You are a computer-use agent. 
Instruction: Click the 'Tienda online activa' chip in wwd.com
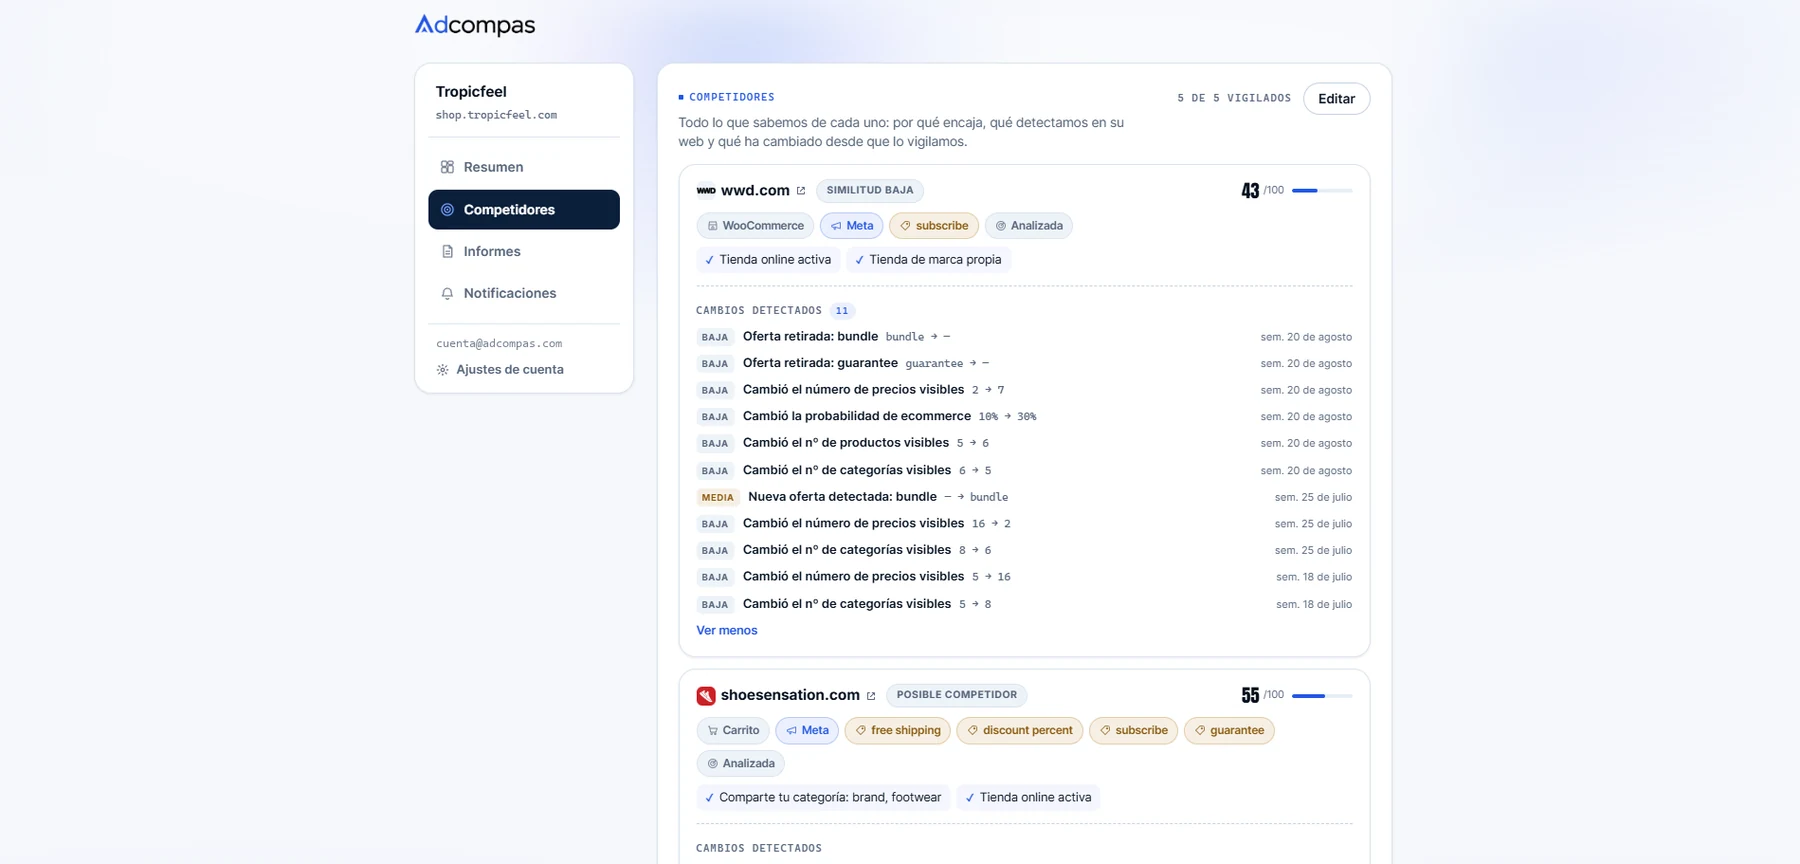768,260
